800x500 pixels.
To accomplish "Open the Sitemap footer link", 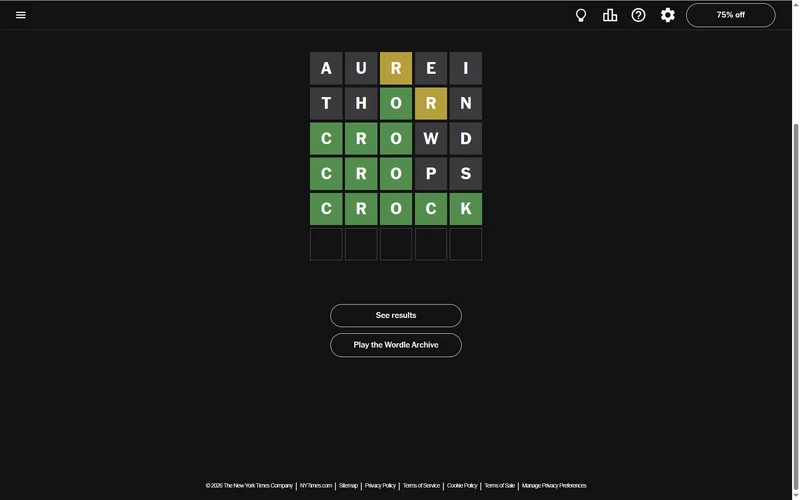I will point(348,486).
